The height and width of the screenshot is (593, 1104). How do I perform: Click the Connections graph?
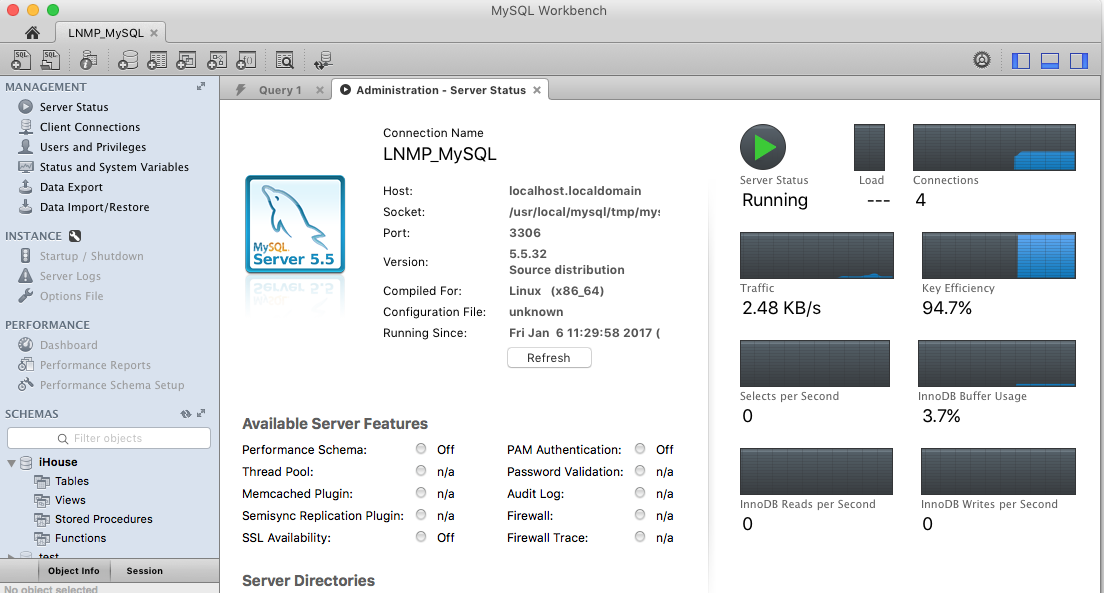(994, 147)
